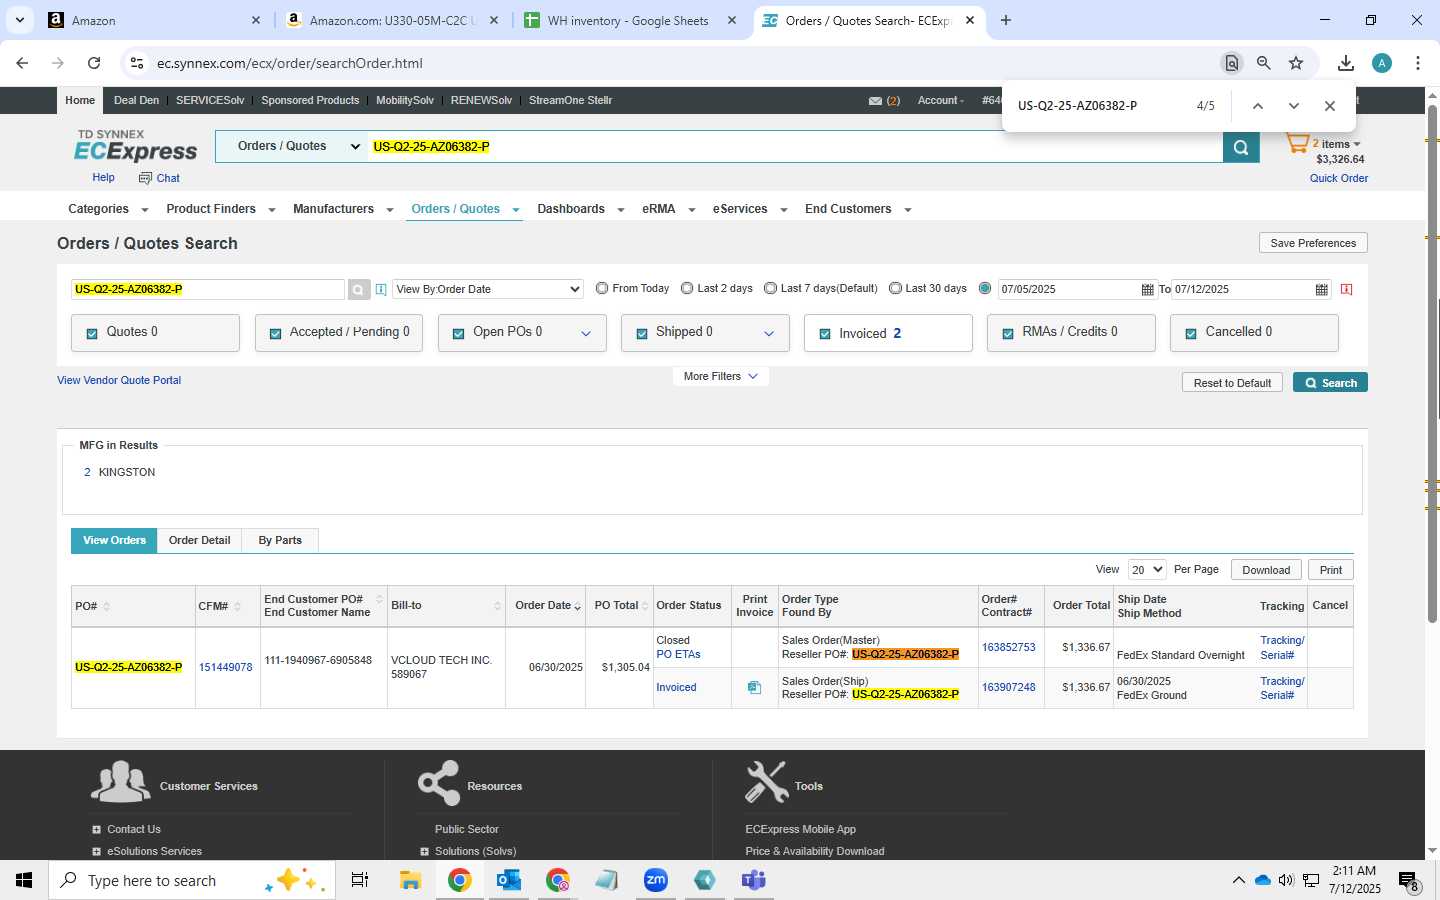Click Reset to Default button
Screen dimensions: 1440x900
1232,383
